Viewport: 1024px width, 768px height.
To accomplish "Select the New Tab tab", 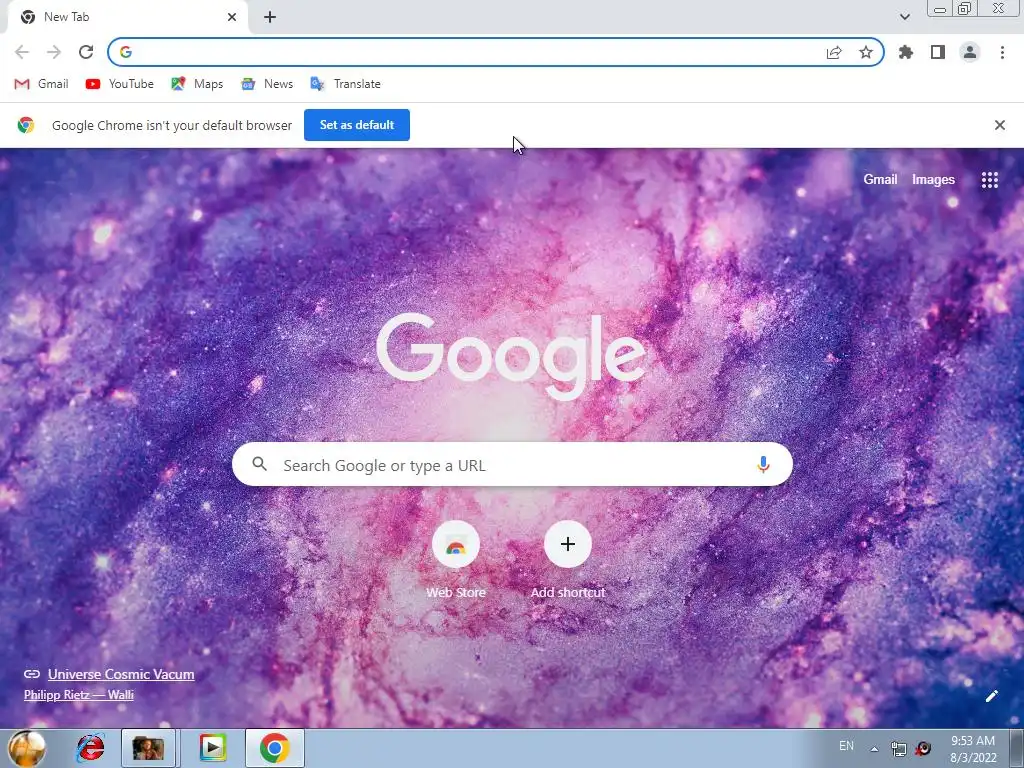I will (x=127, y=17).
